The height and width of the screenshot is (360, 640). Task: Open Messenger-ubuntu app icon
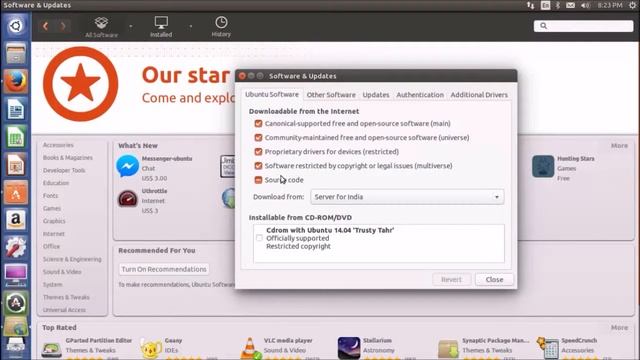click(127, 166)
